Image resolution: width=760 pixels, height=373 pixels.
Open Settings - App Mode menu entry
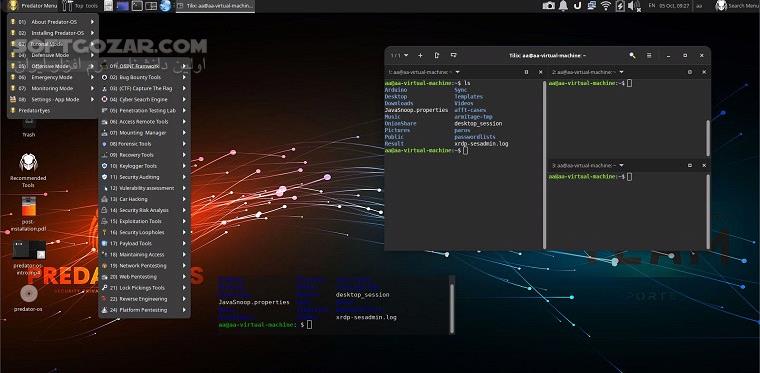(x=53, y=99)
